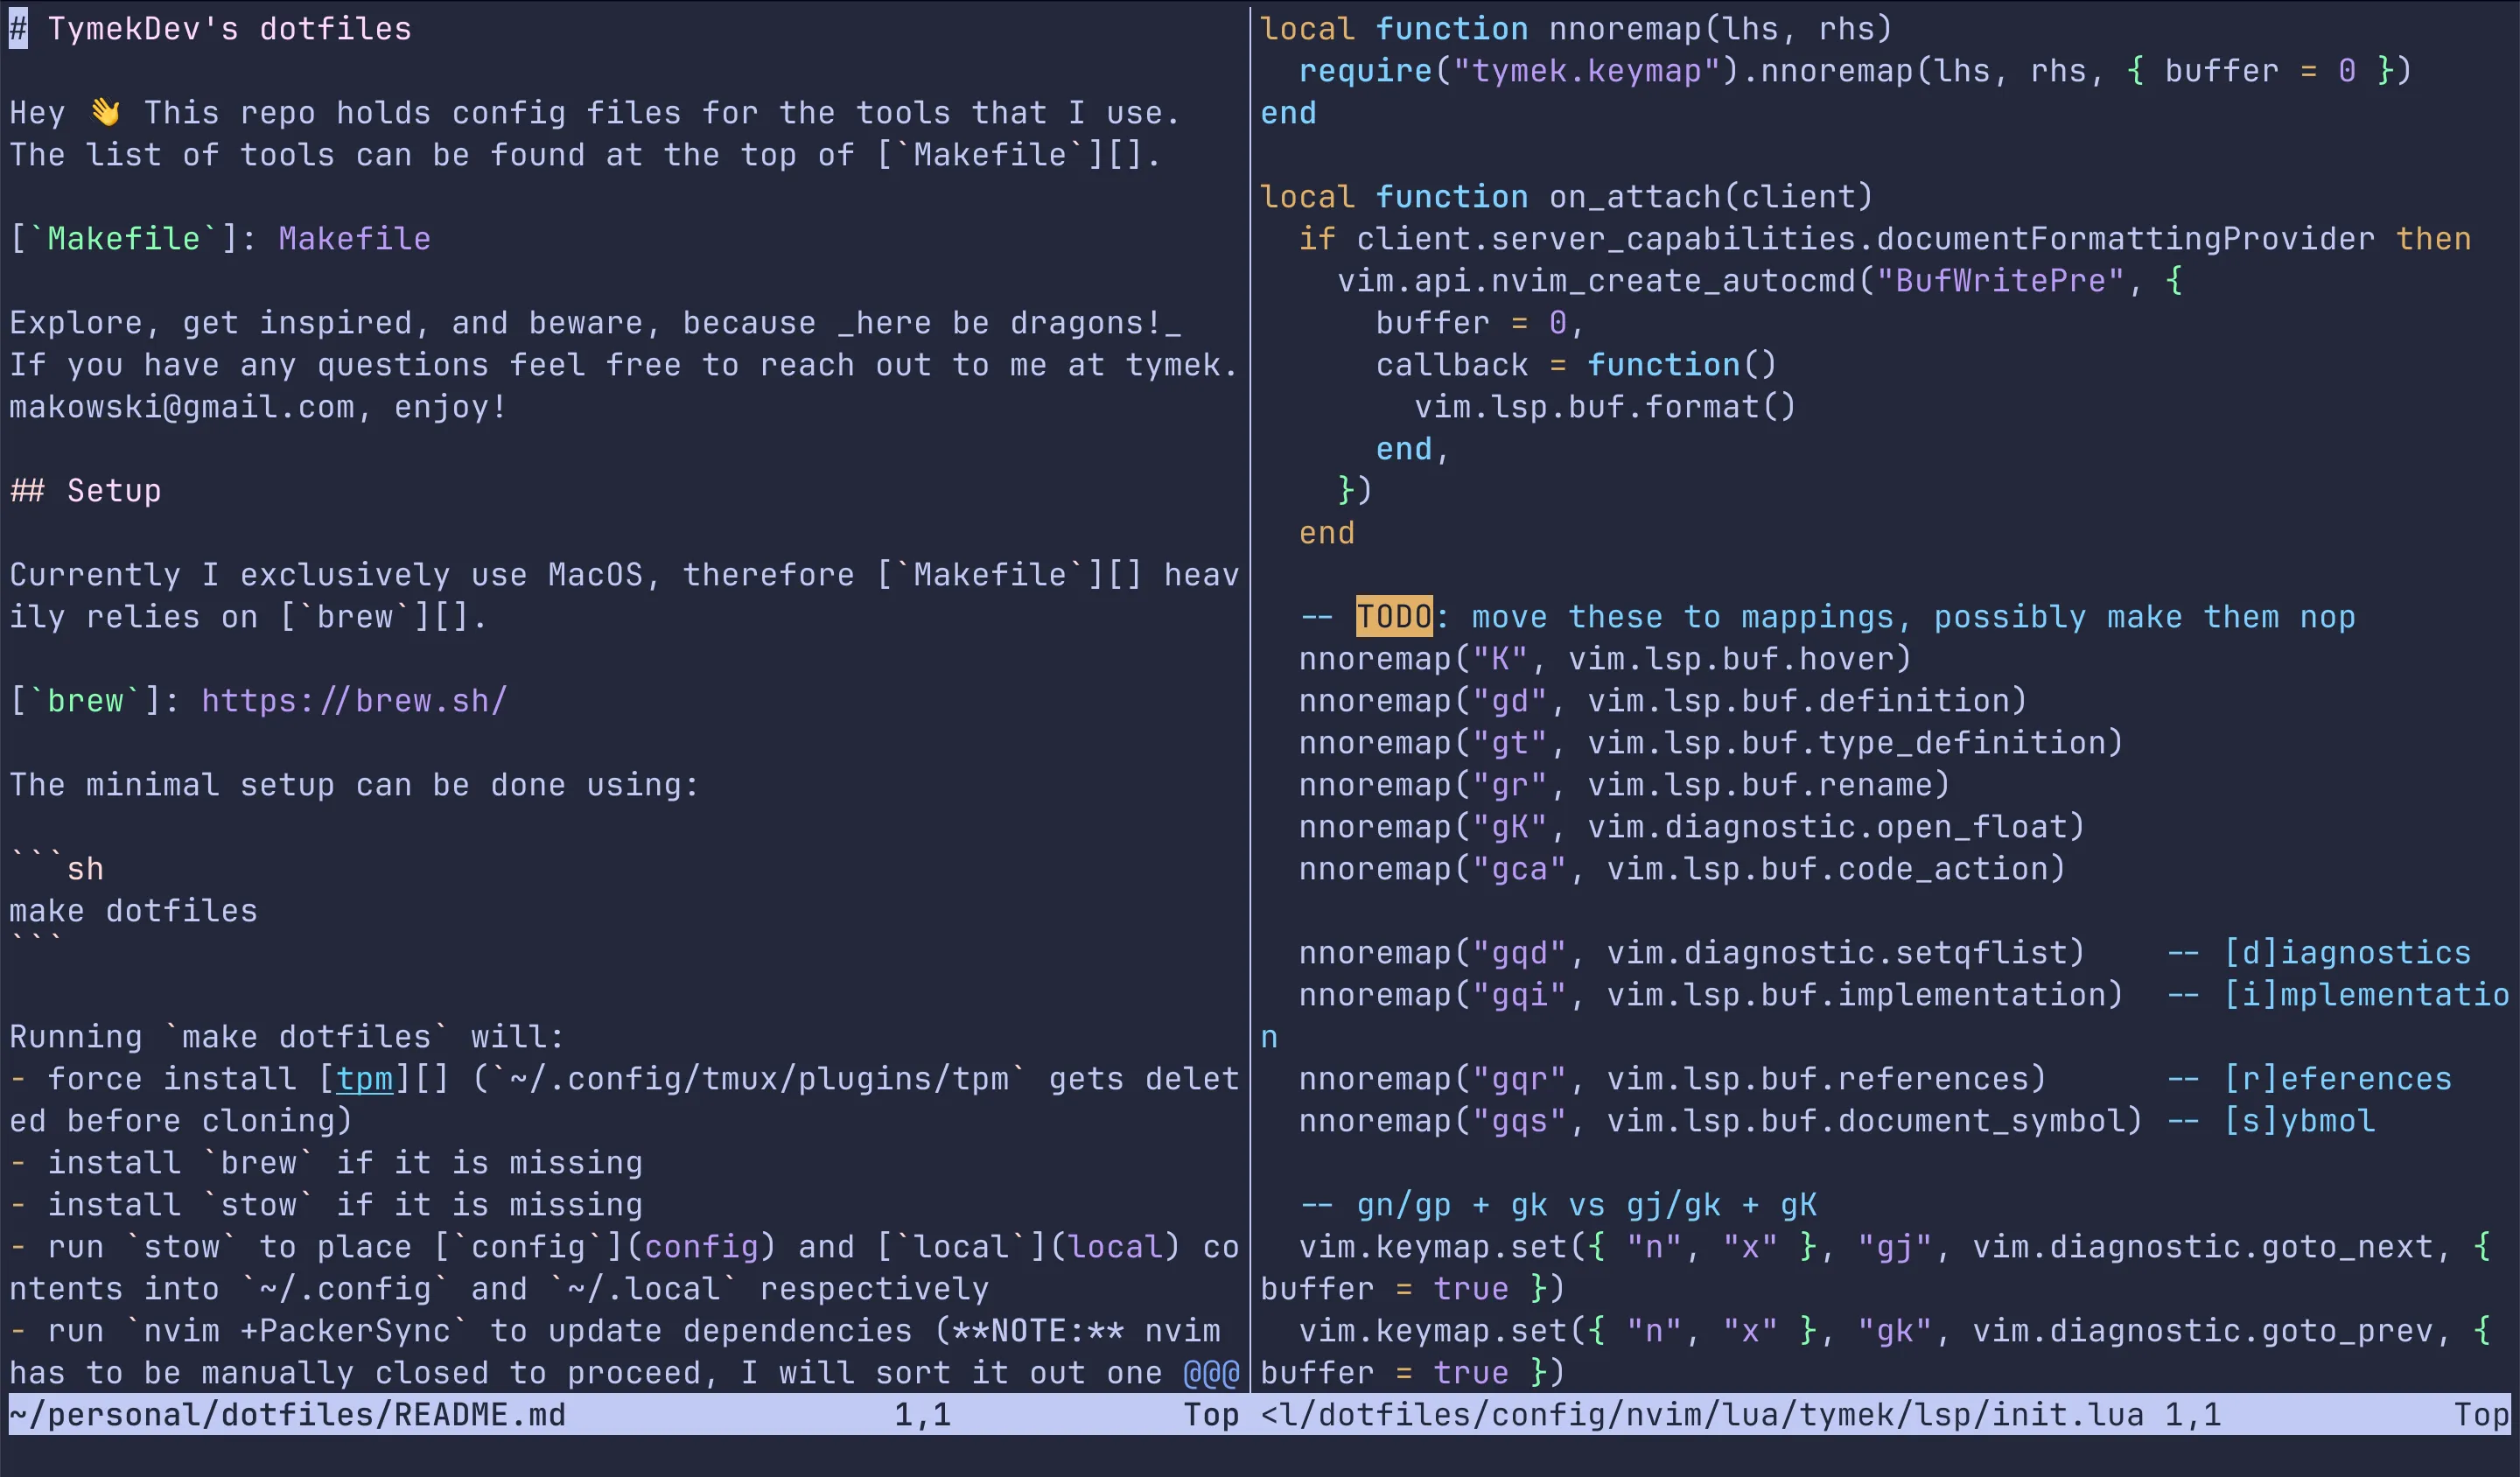The height and width of the screenshot is (1477, 2520).
Task: Click the [`Makefile`]: reference definition label
Action: [x=124, y=239]
